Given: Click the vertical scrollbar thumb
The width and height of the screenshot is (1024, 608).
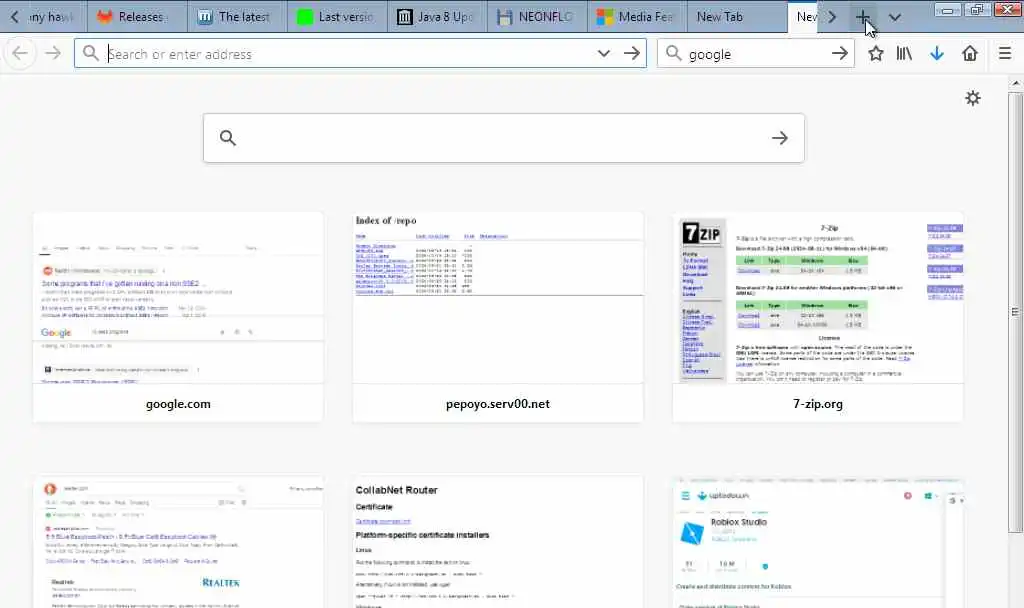Looking at the screenshot, I should pyautogui.click(x=1015, y=312).
